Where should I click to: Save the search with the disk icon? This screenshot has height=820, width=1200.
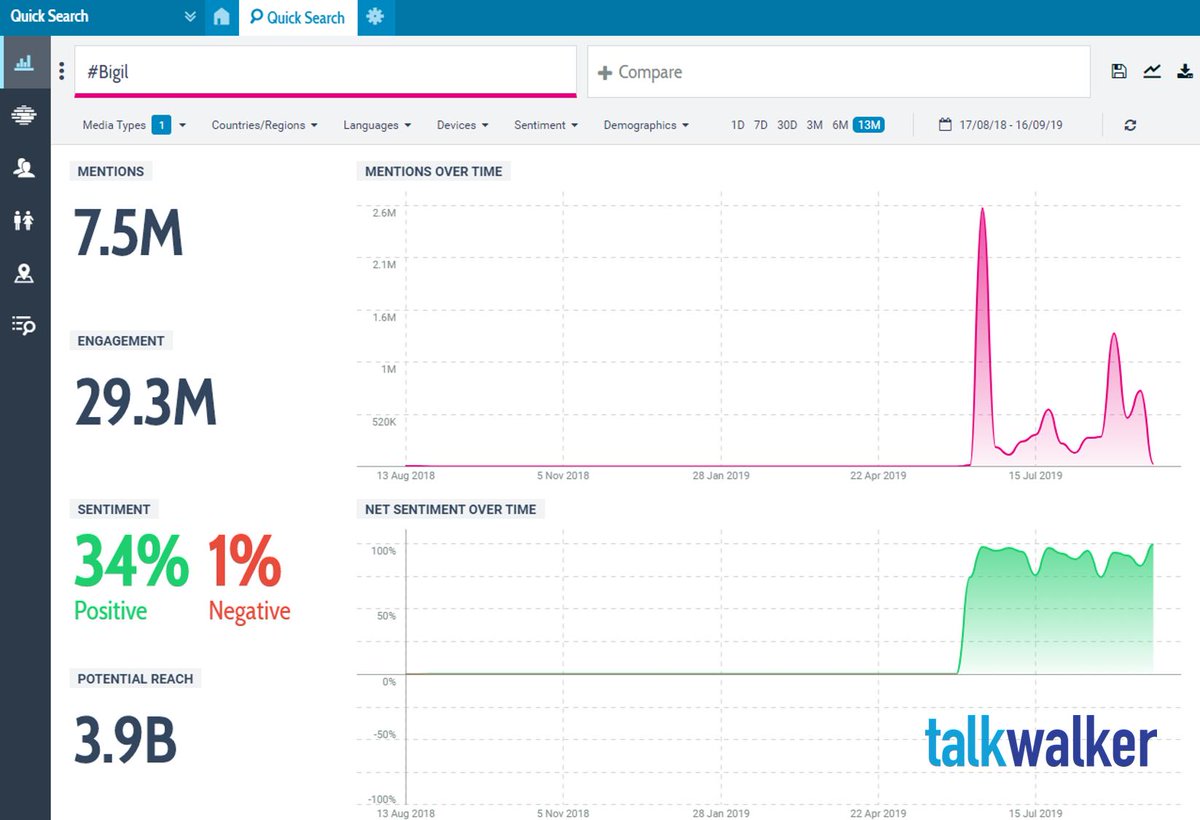coord(1119,71)
